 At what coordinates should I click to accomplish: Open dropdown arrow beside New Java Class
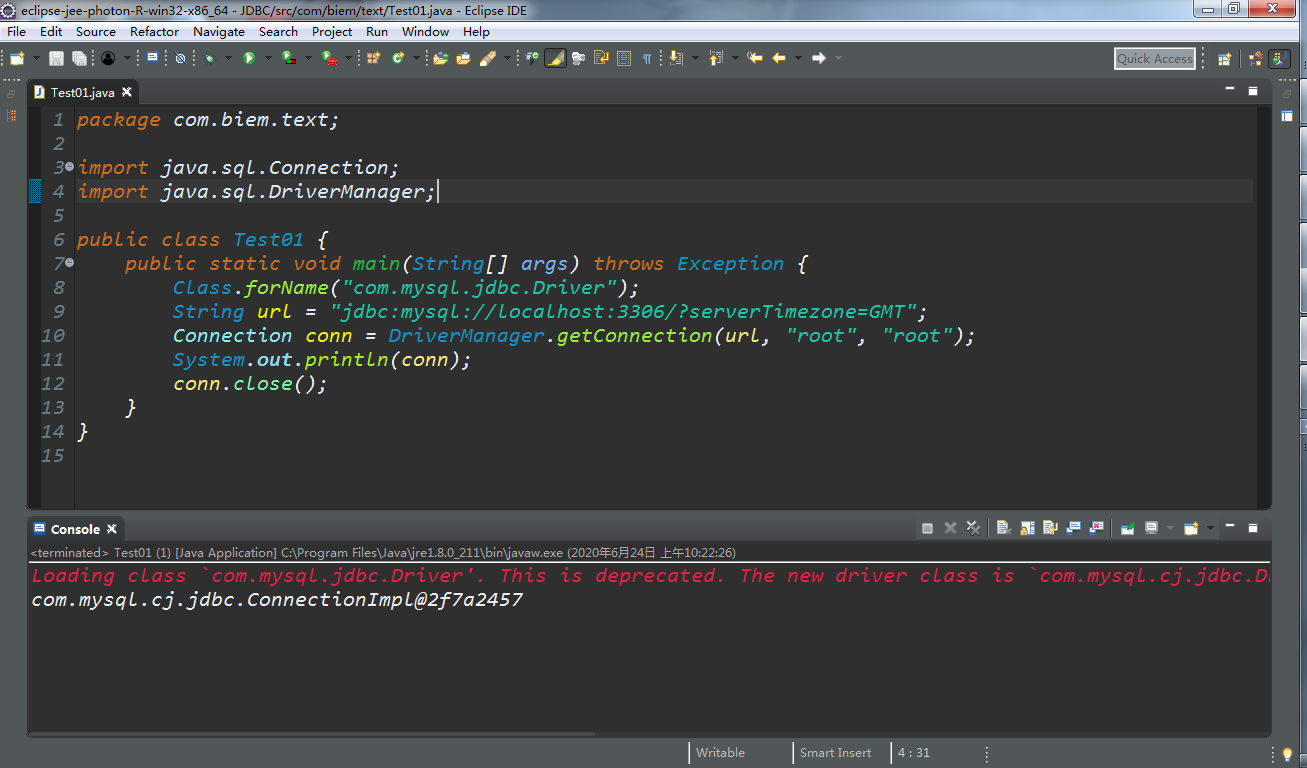coord(415,58)
